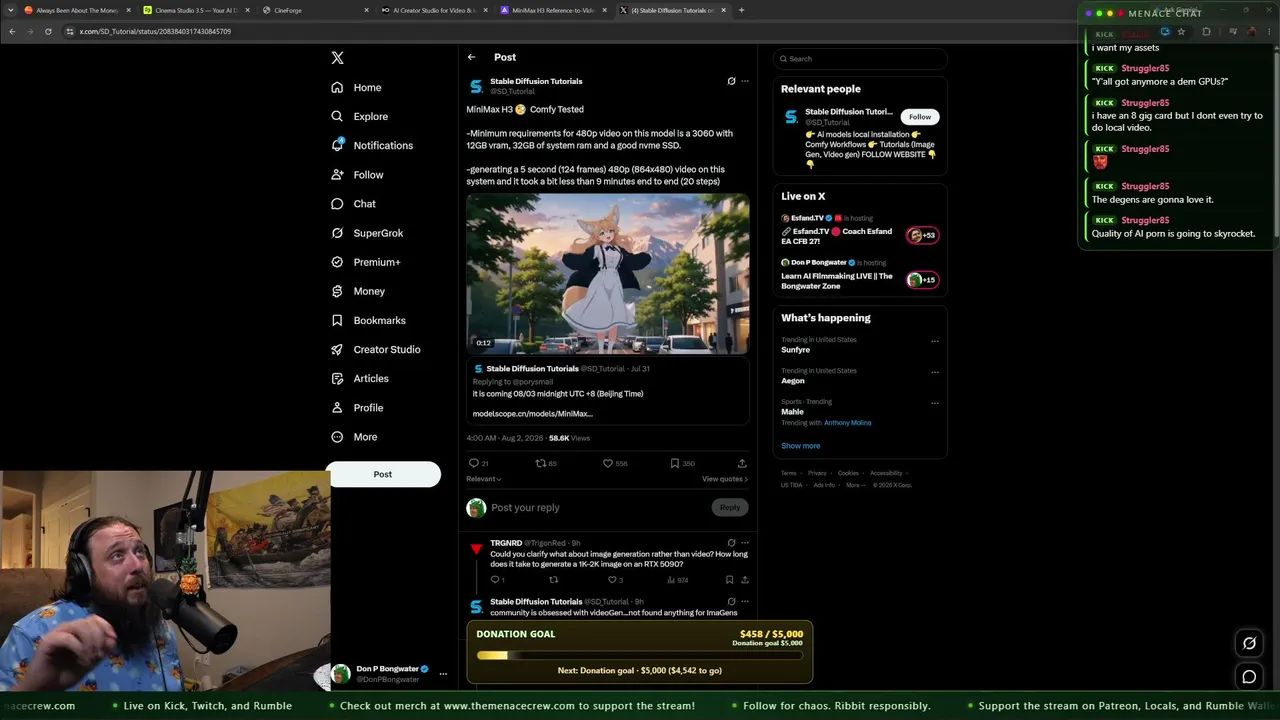
Task: Open the floating messages chat bubble
Action: [x=1249, y=677]
